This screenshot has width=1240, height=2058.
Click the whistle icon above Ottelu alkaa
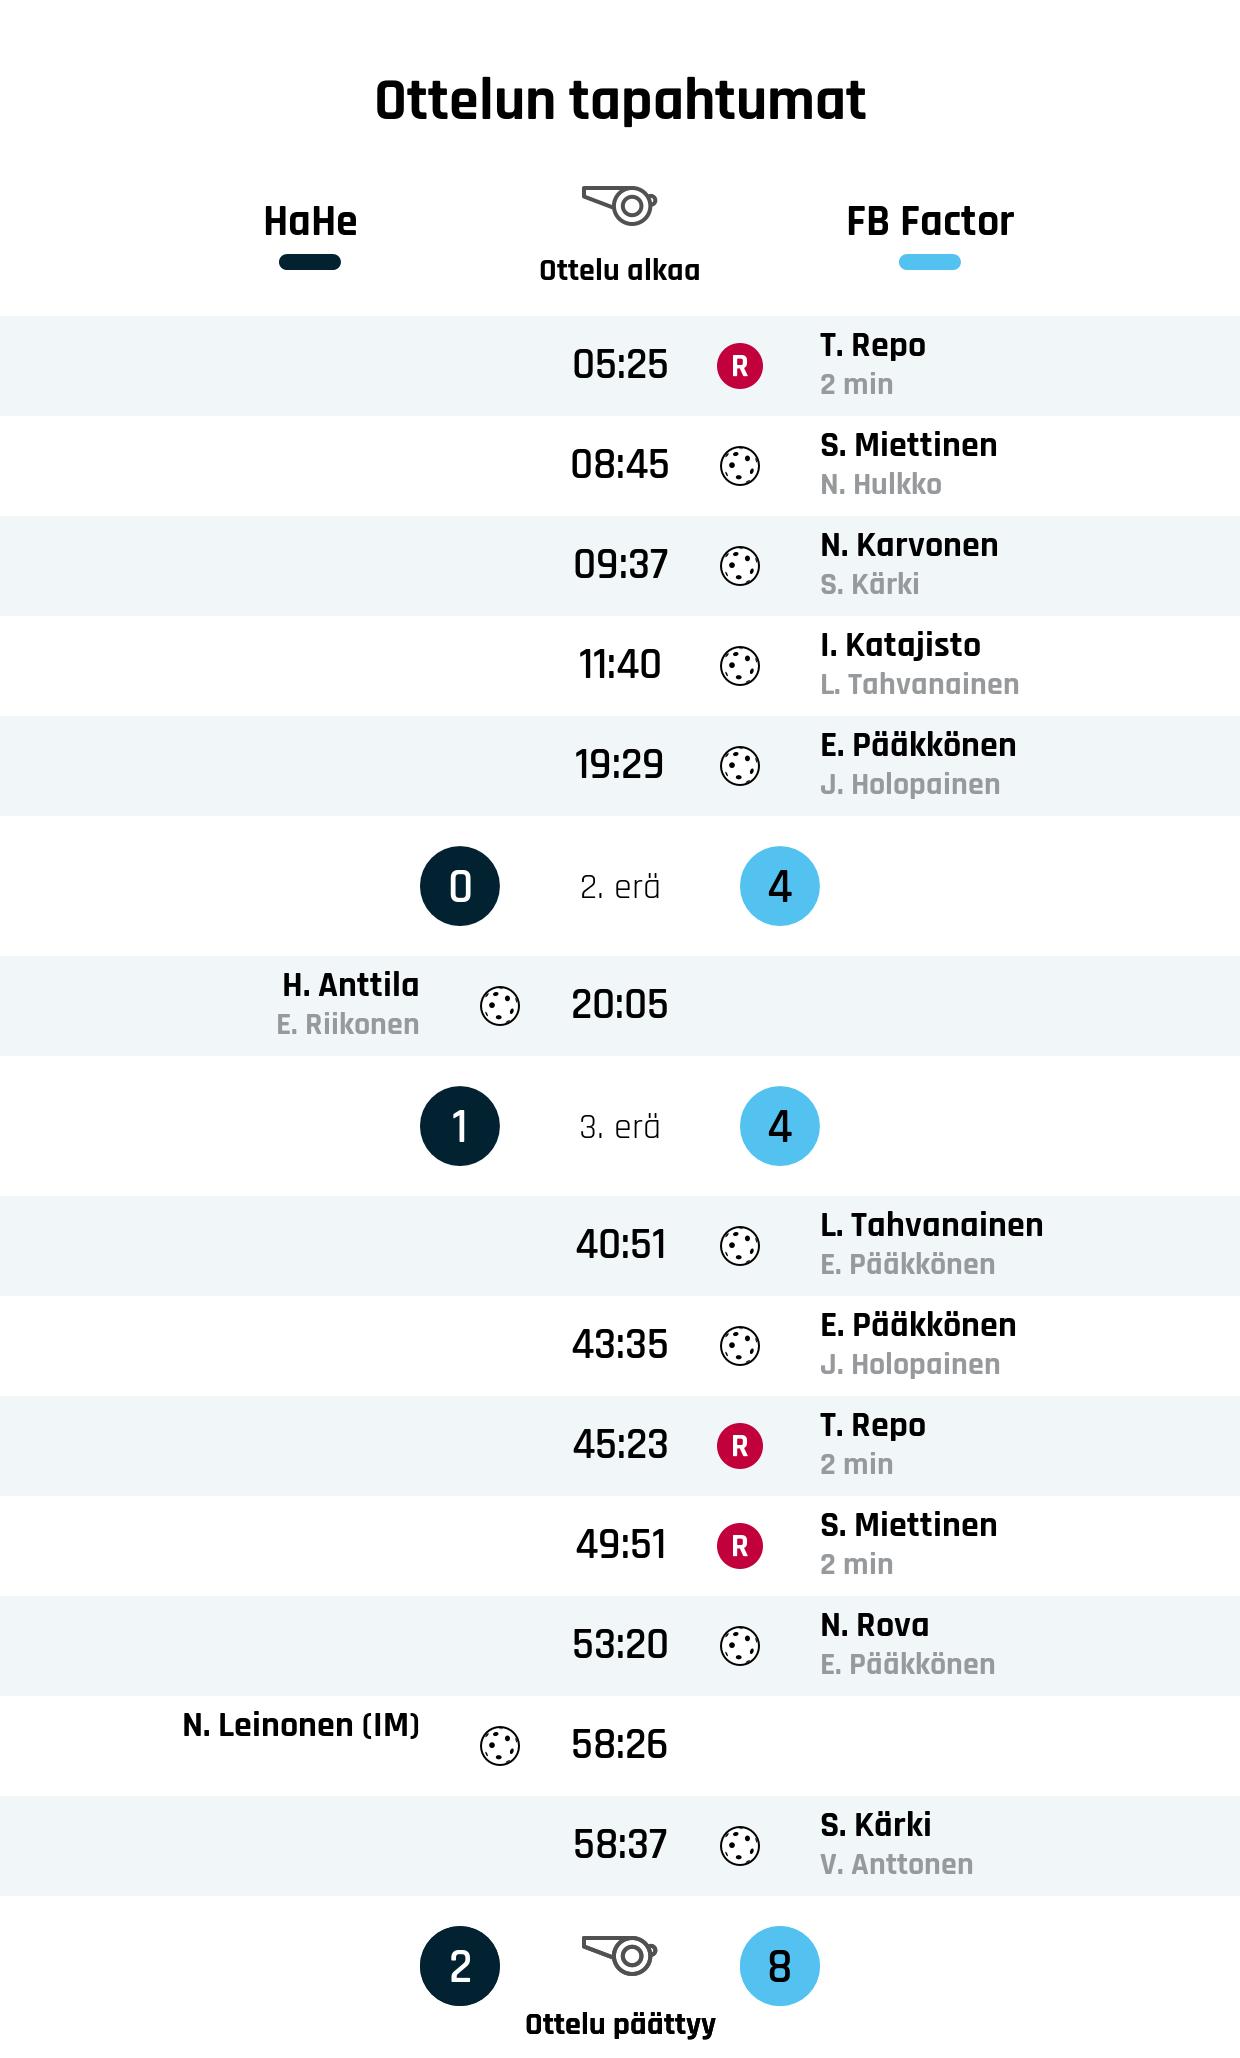pos(620,205)
